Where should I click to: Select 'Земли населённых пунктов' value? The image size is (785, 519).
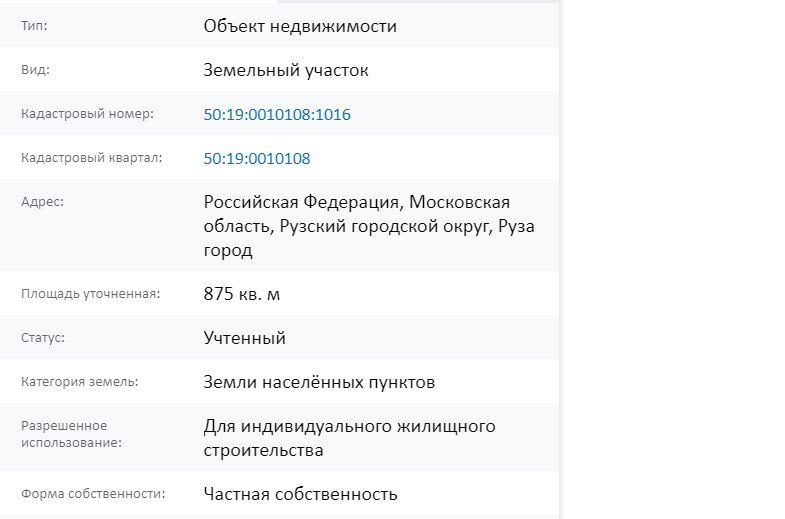tap(319, 382)
